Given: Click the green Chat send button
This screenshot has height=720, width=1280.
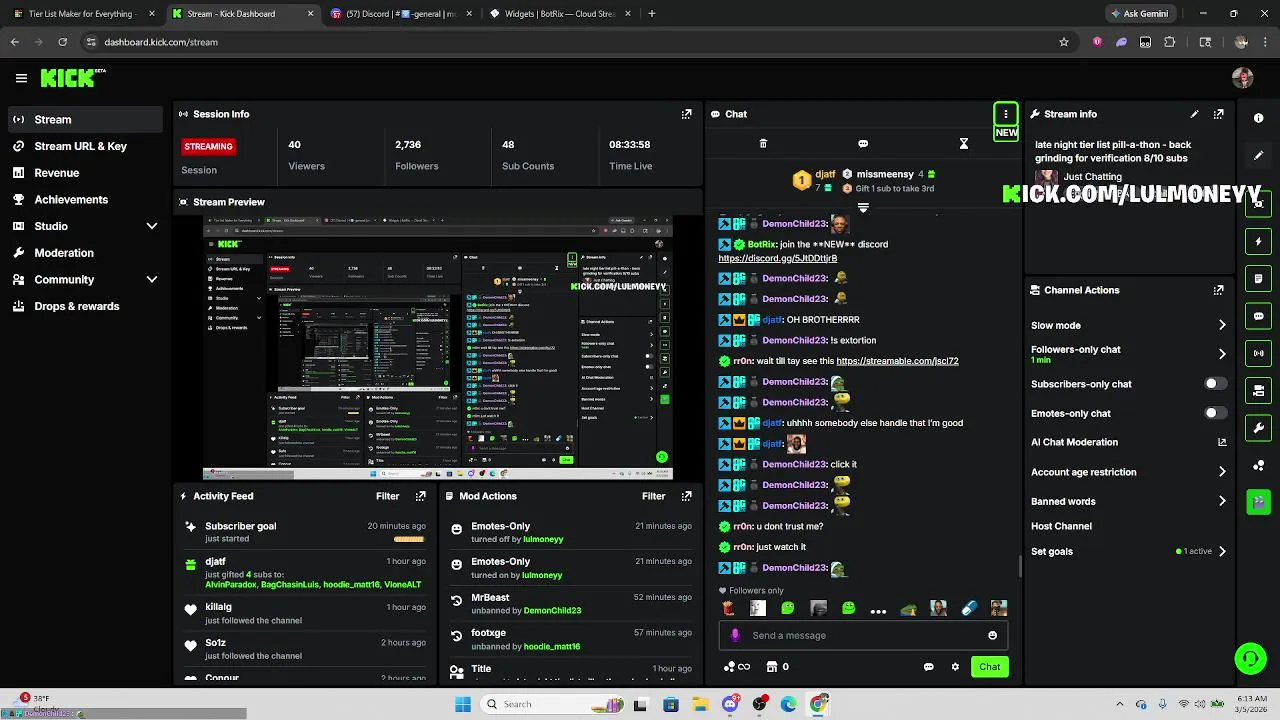Looking at the screenshot, I should [989, 667].
